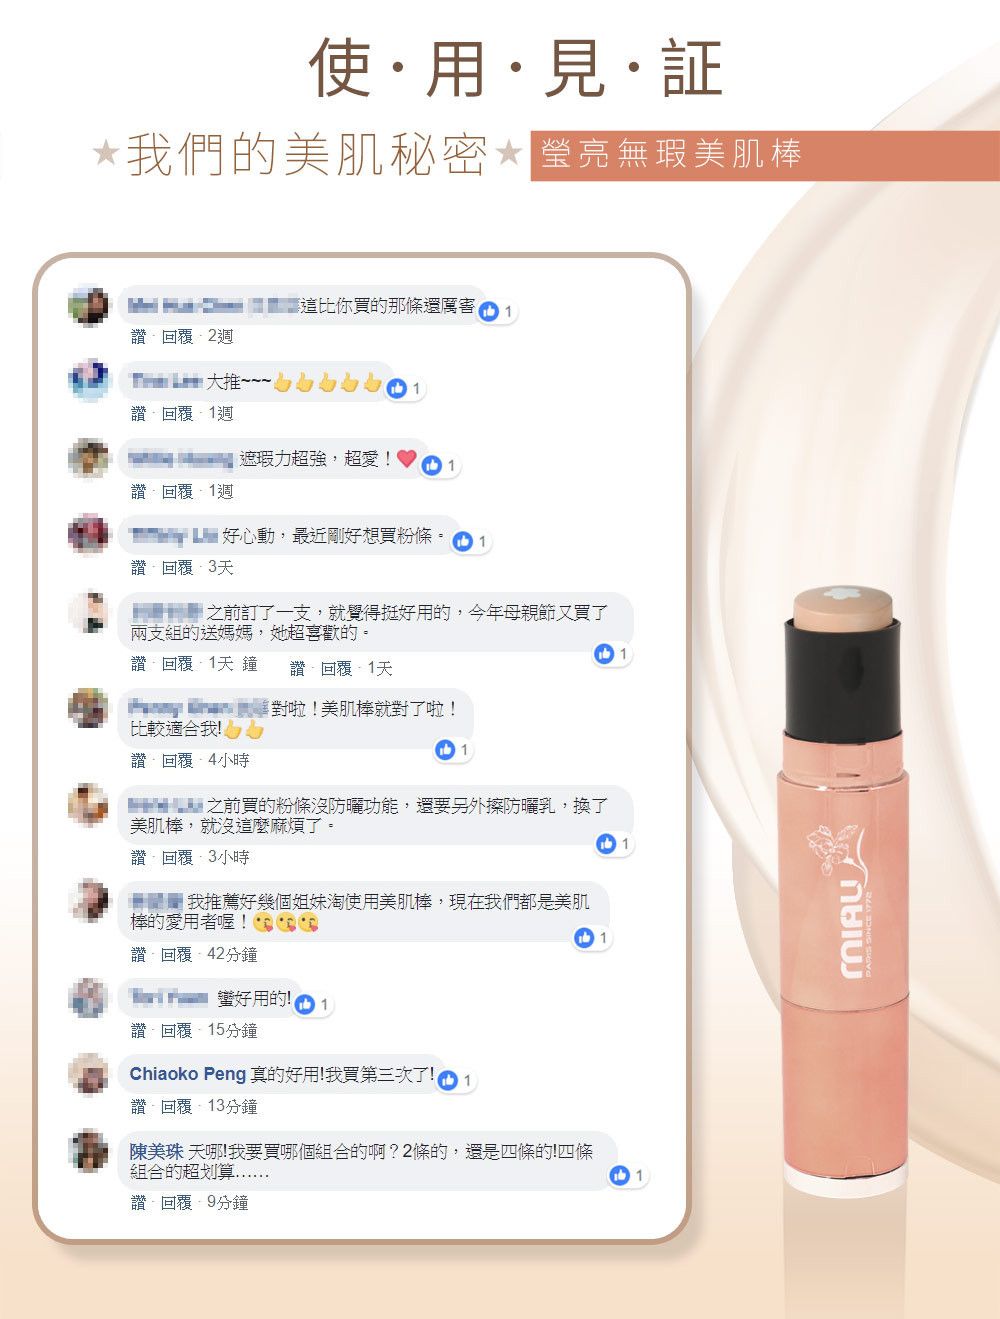The height and width of the screenshot is (1319, 1000).
Task: Click 15分鐘 timestamp link
Action: point(232,1030)
